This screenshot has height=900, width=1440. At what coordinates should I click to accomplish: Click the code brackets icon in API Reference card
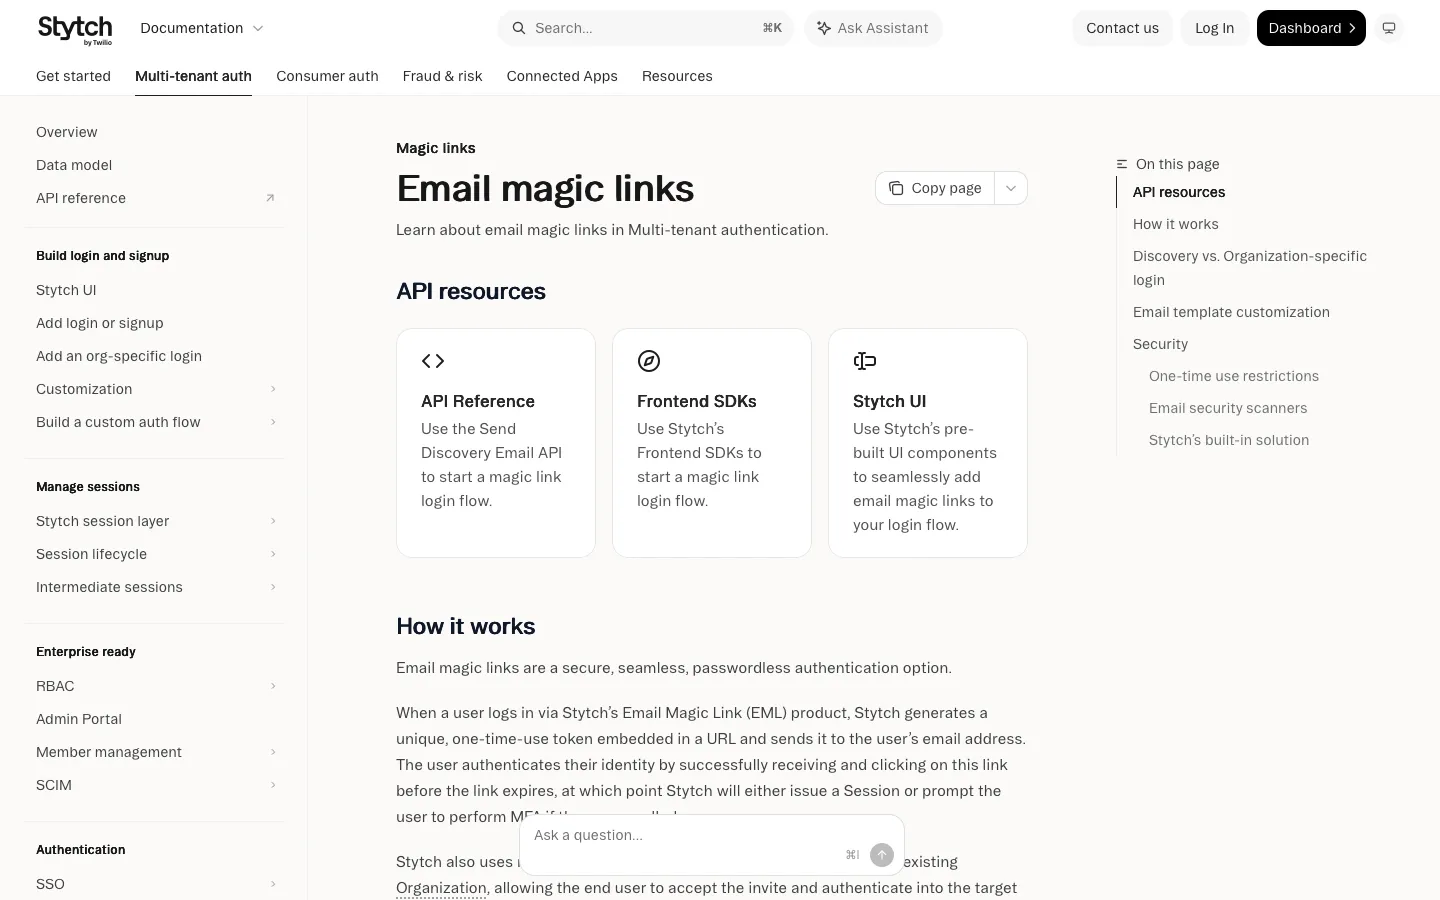433,361
